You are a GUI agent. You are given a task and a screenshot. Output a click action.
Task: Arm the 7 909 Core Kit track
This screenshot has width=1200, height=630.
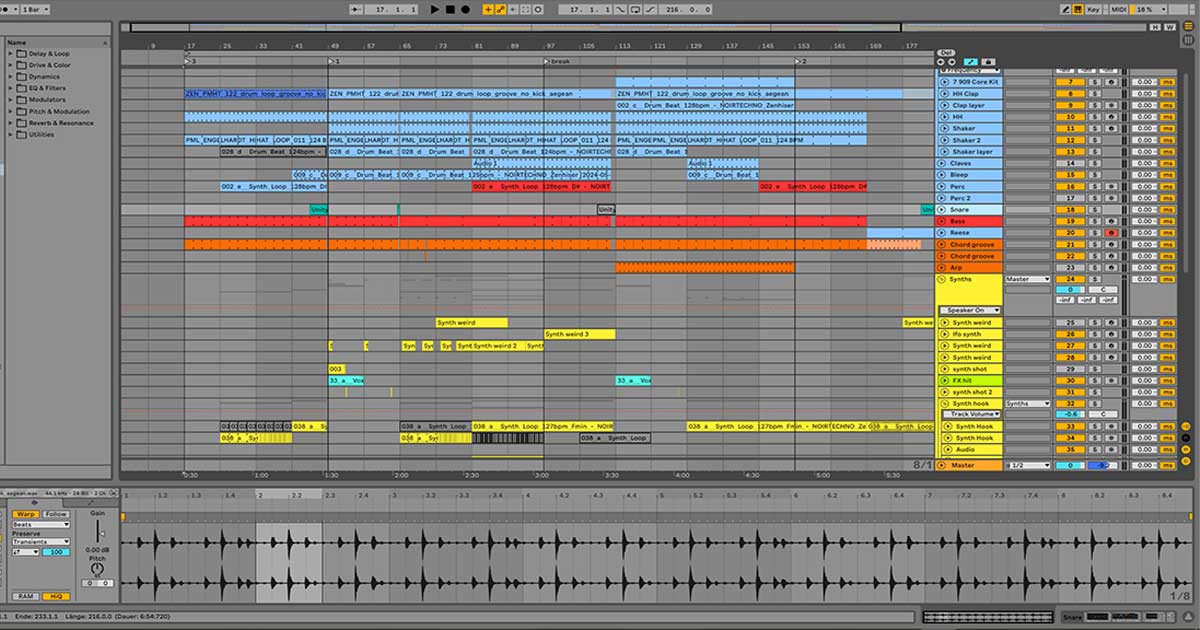coord(1110,82)
